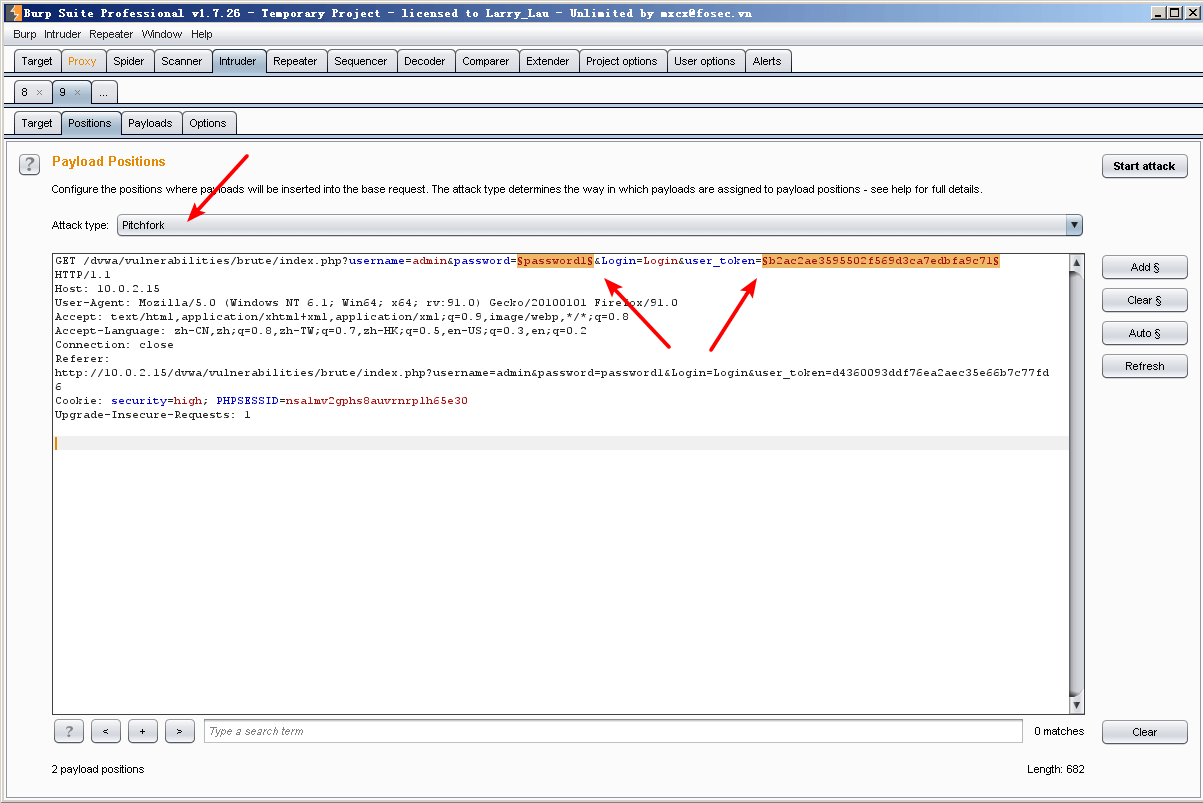Open the Window menu

click(x=162, y=34)
